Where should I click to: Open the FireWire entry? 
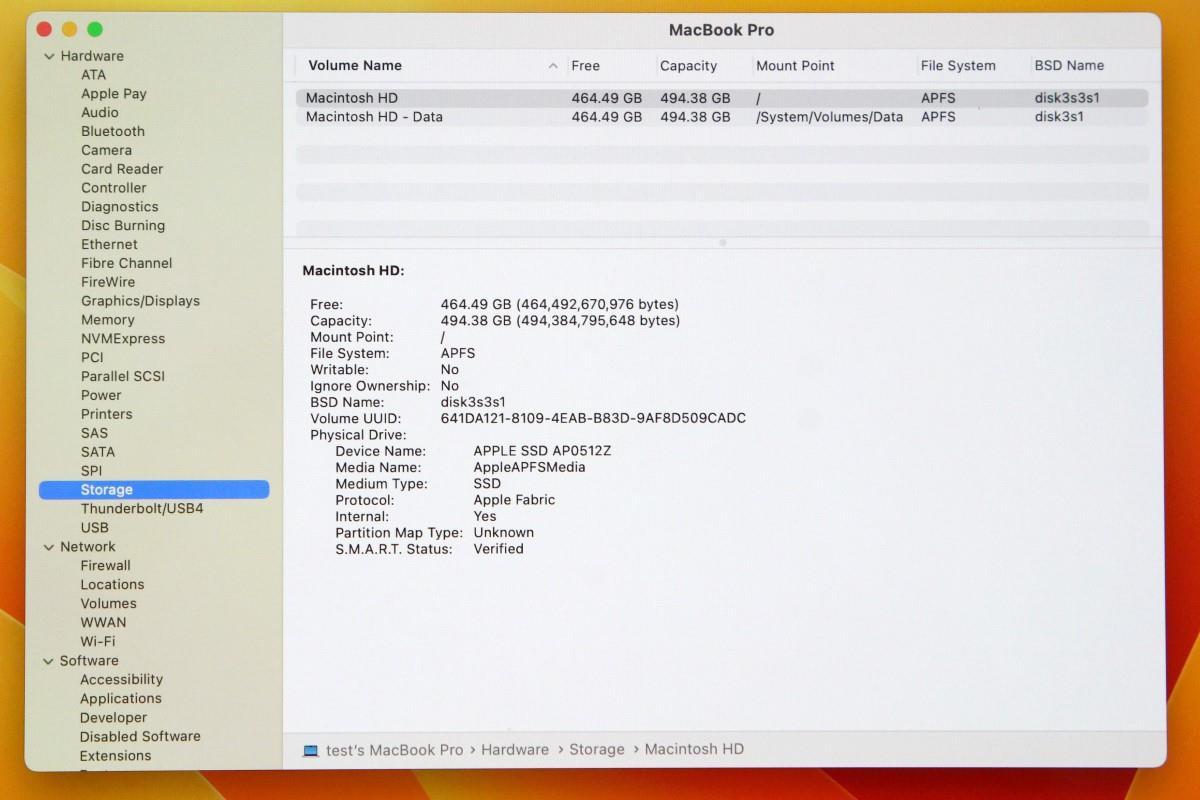(x=108, y=283)
